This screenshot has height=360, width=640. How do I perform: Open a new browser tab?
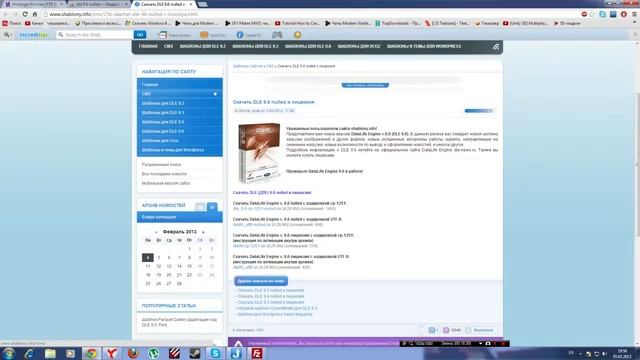pos(202,4)
